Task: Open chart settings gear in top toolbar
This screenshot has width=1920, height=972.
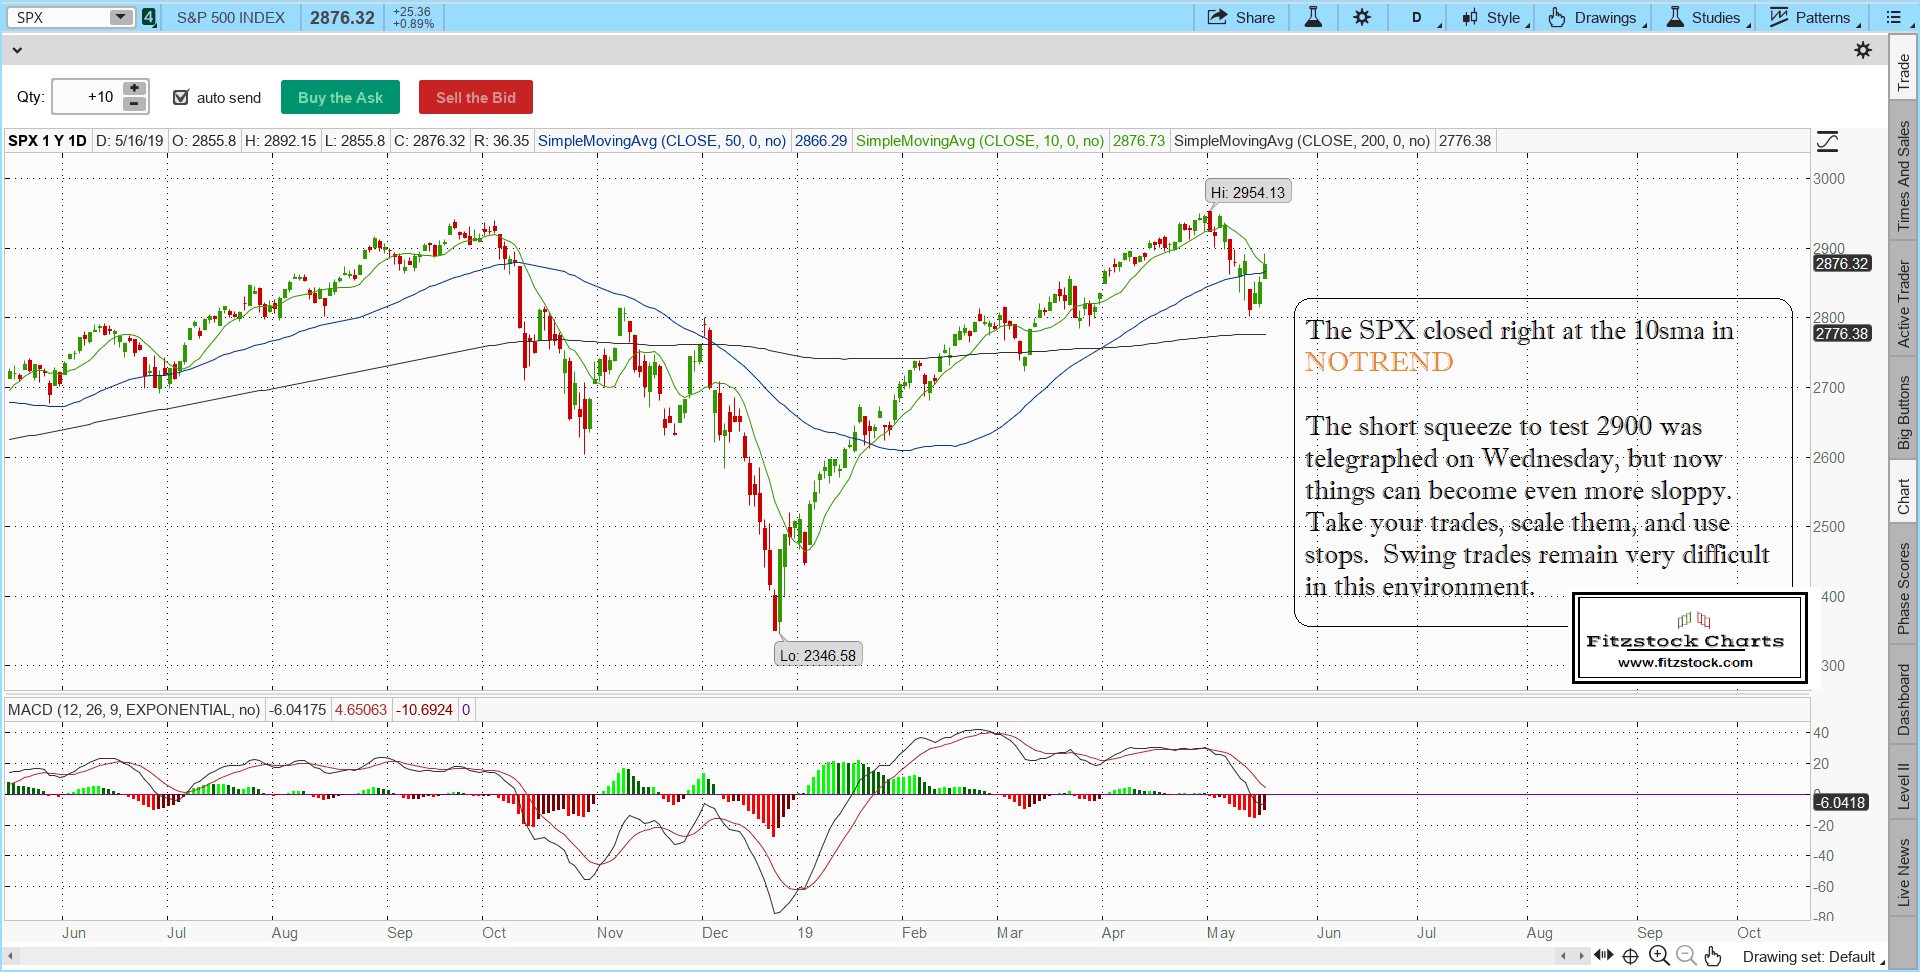Action: click(x=1362, y=17)
